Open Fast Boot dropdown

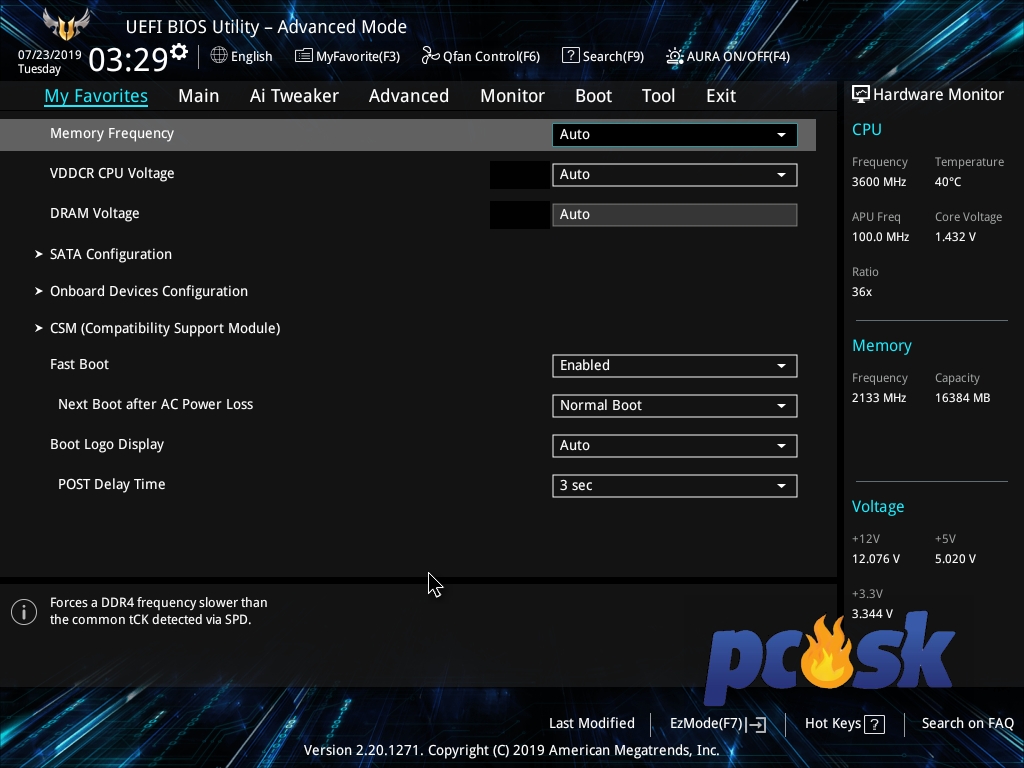[x=675, y=366]
